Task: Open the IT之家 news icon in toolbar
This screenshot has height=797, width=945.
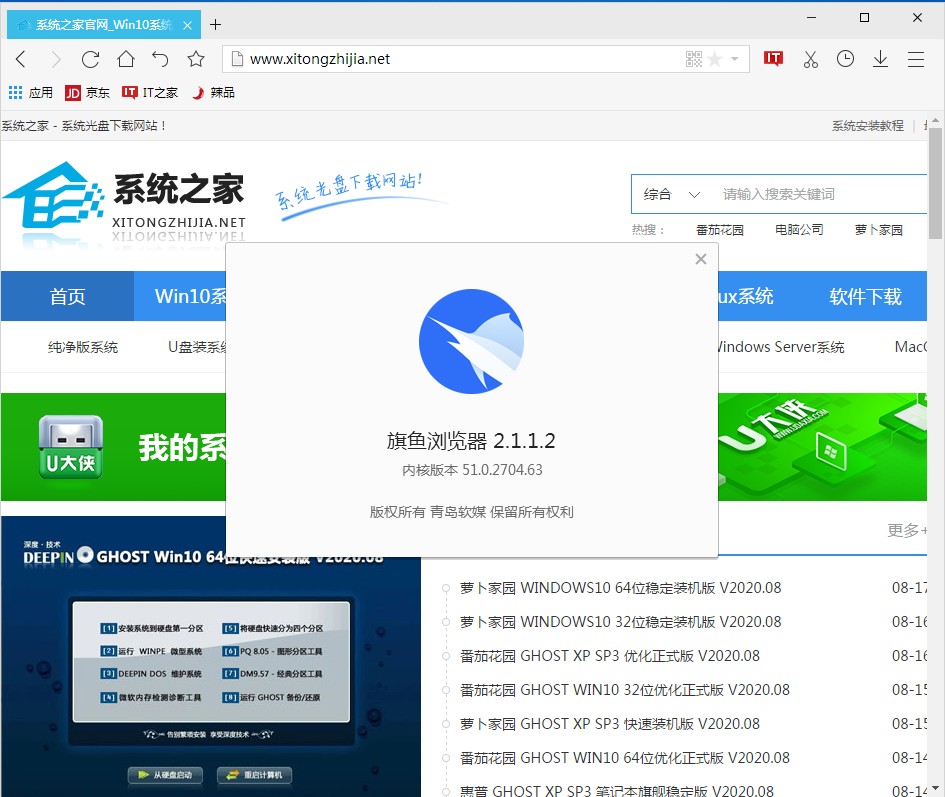Action: tap(773, 59)
